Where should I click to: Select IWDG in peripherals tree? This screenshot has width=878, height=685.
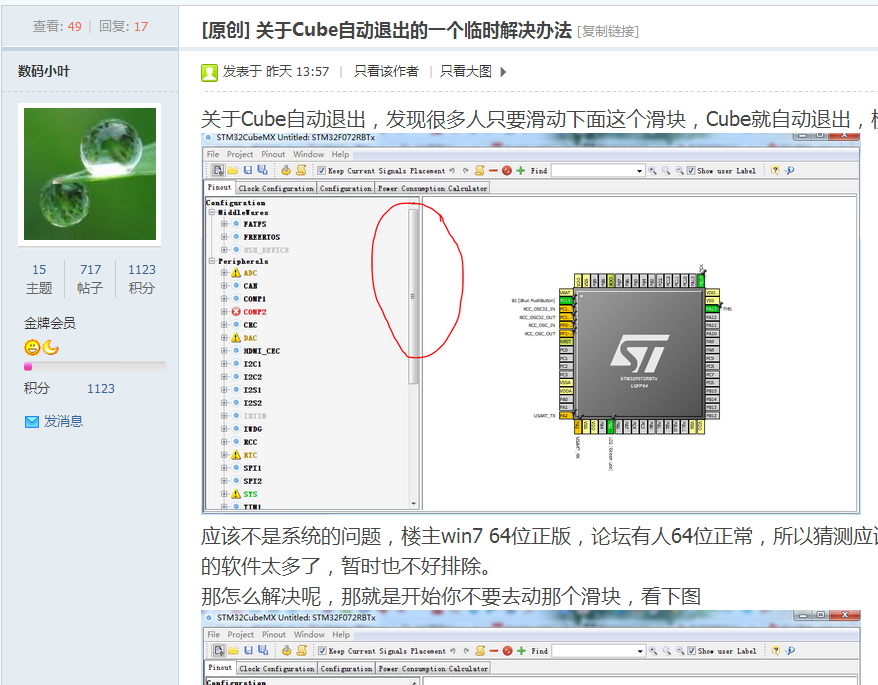click(253, 429)
